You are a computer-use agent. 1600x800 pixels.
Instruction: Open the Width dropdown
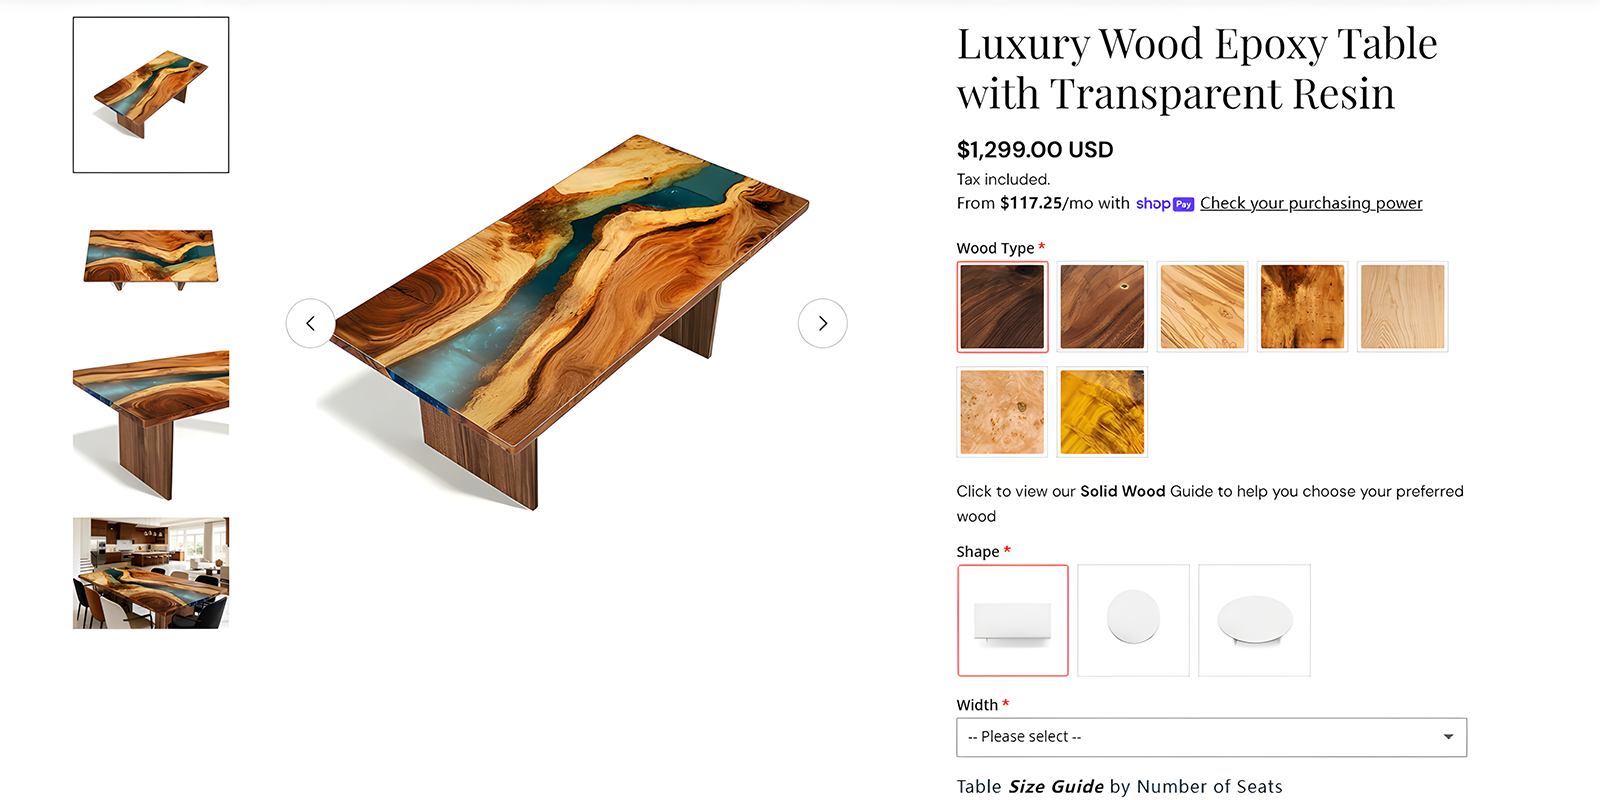click(x=1211, y=737)
